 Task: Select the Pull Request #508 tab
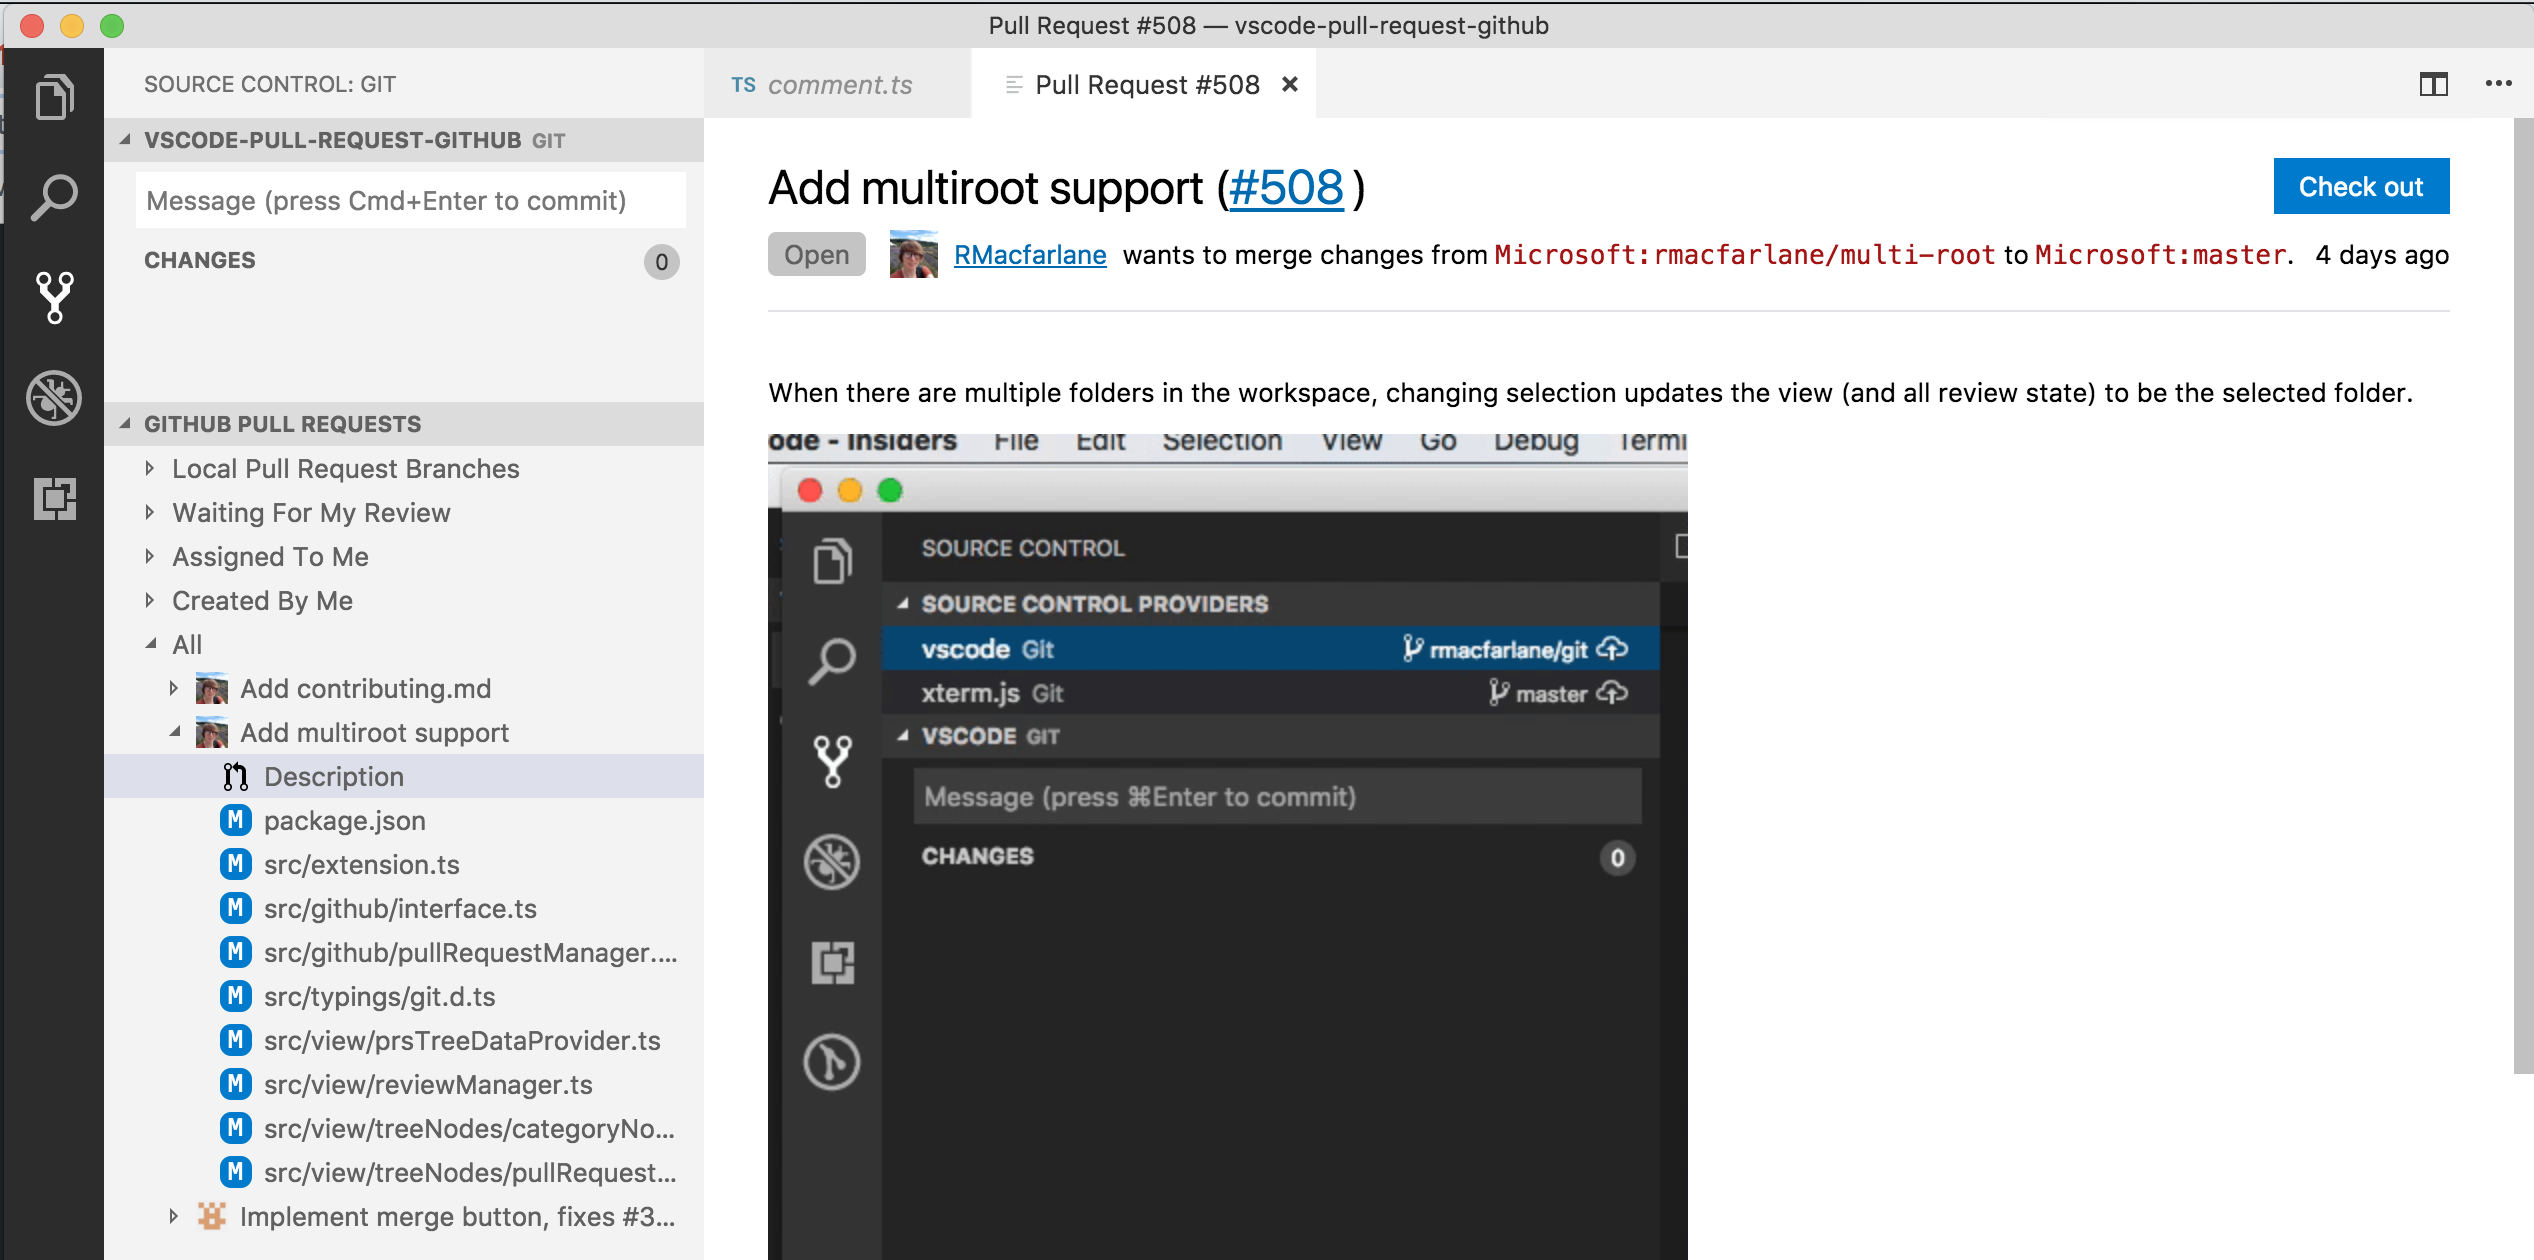click(1146, 85)
